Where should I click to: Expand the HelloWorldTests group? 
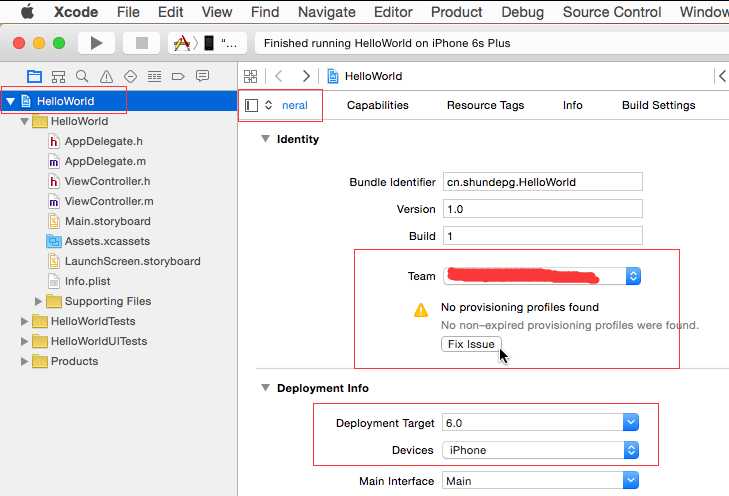[24, 321]
